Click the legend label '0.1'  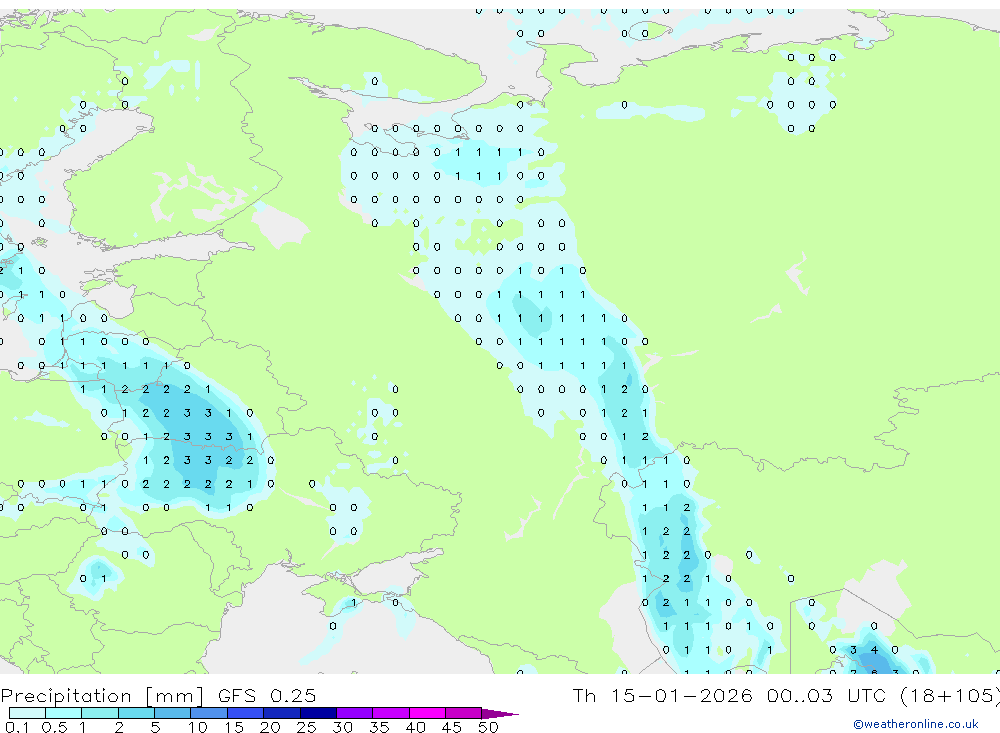coord(17,727)
